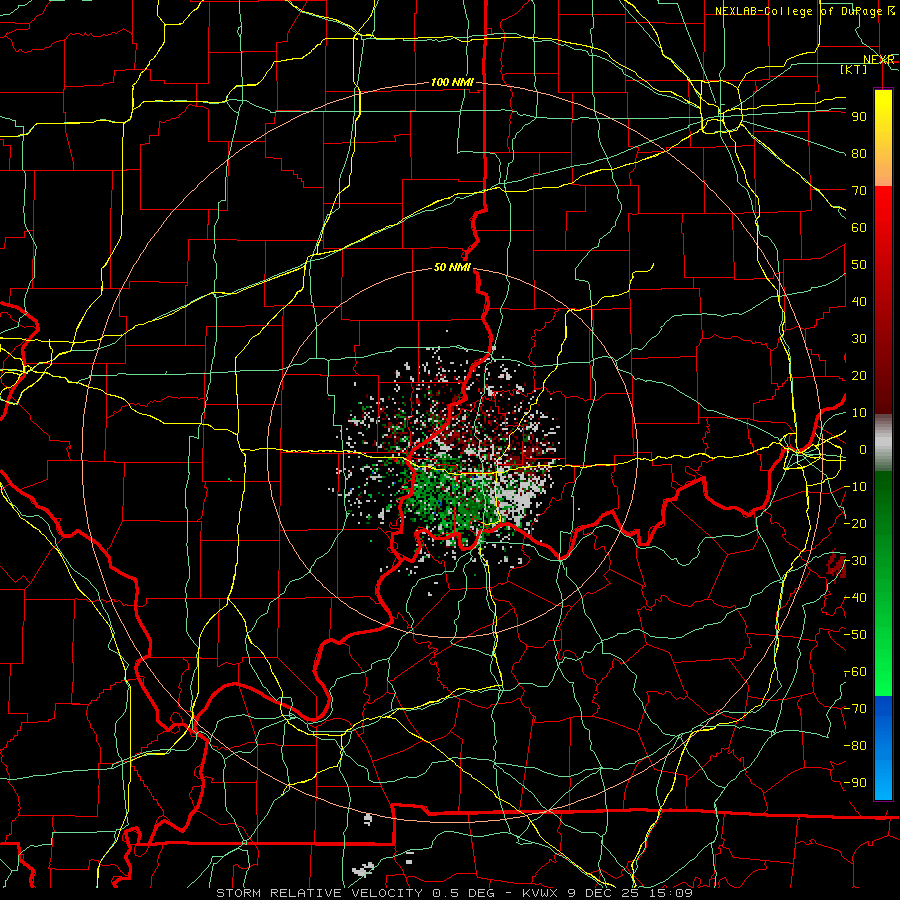Click the NEXR label at the top right
The image size is (900, 900).
(x=878, y=60)
